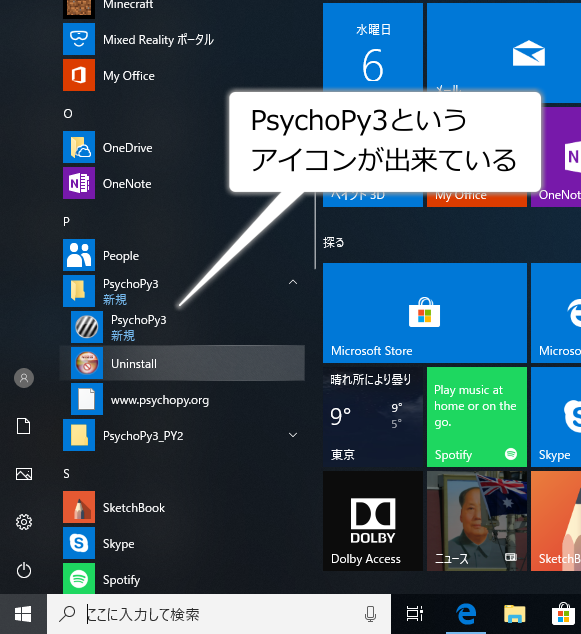The height and width of the screenshot is (634, 581).
Task: Jump to letter O section header
Action: point(68,114)
